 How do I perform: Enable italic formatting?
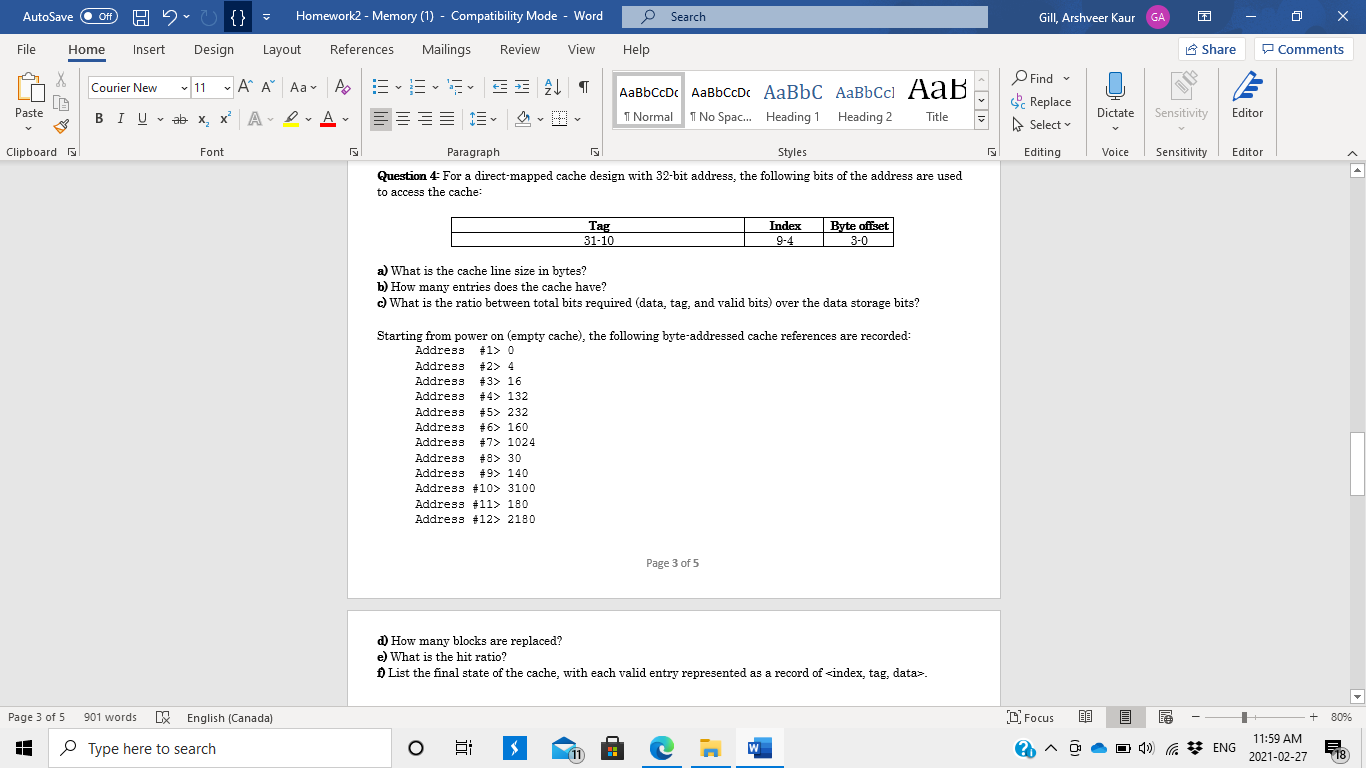click(120, 118)
